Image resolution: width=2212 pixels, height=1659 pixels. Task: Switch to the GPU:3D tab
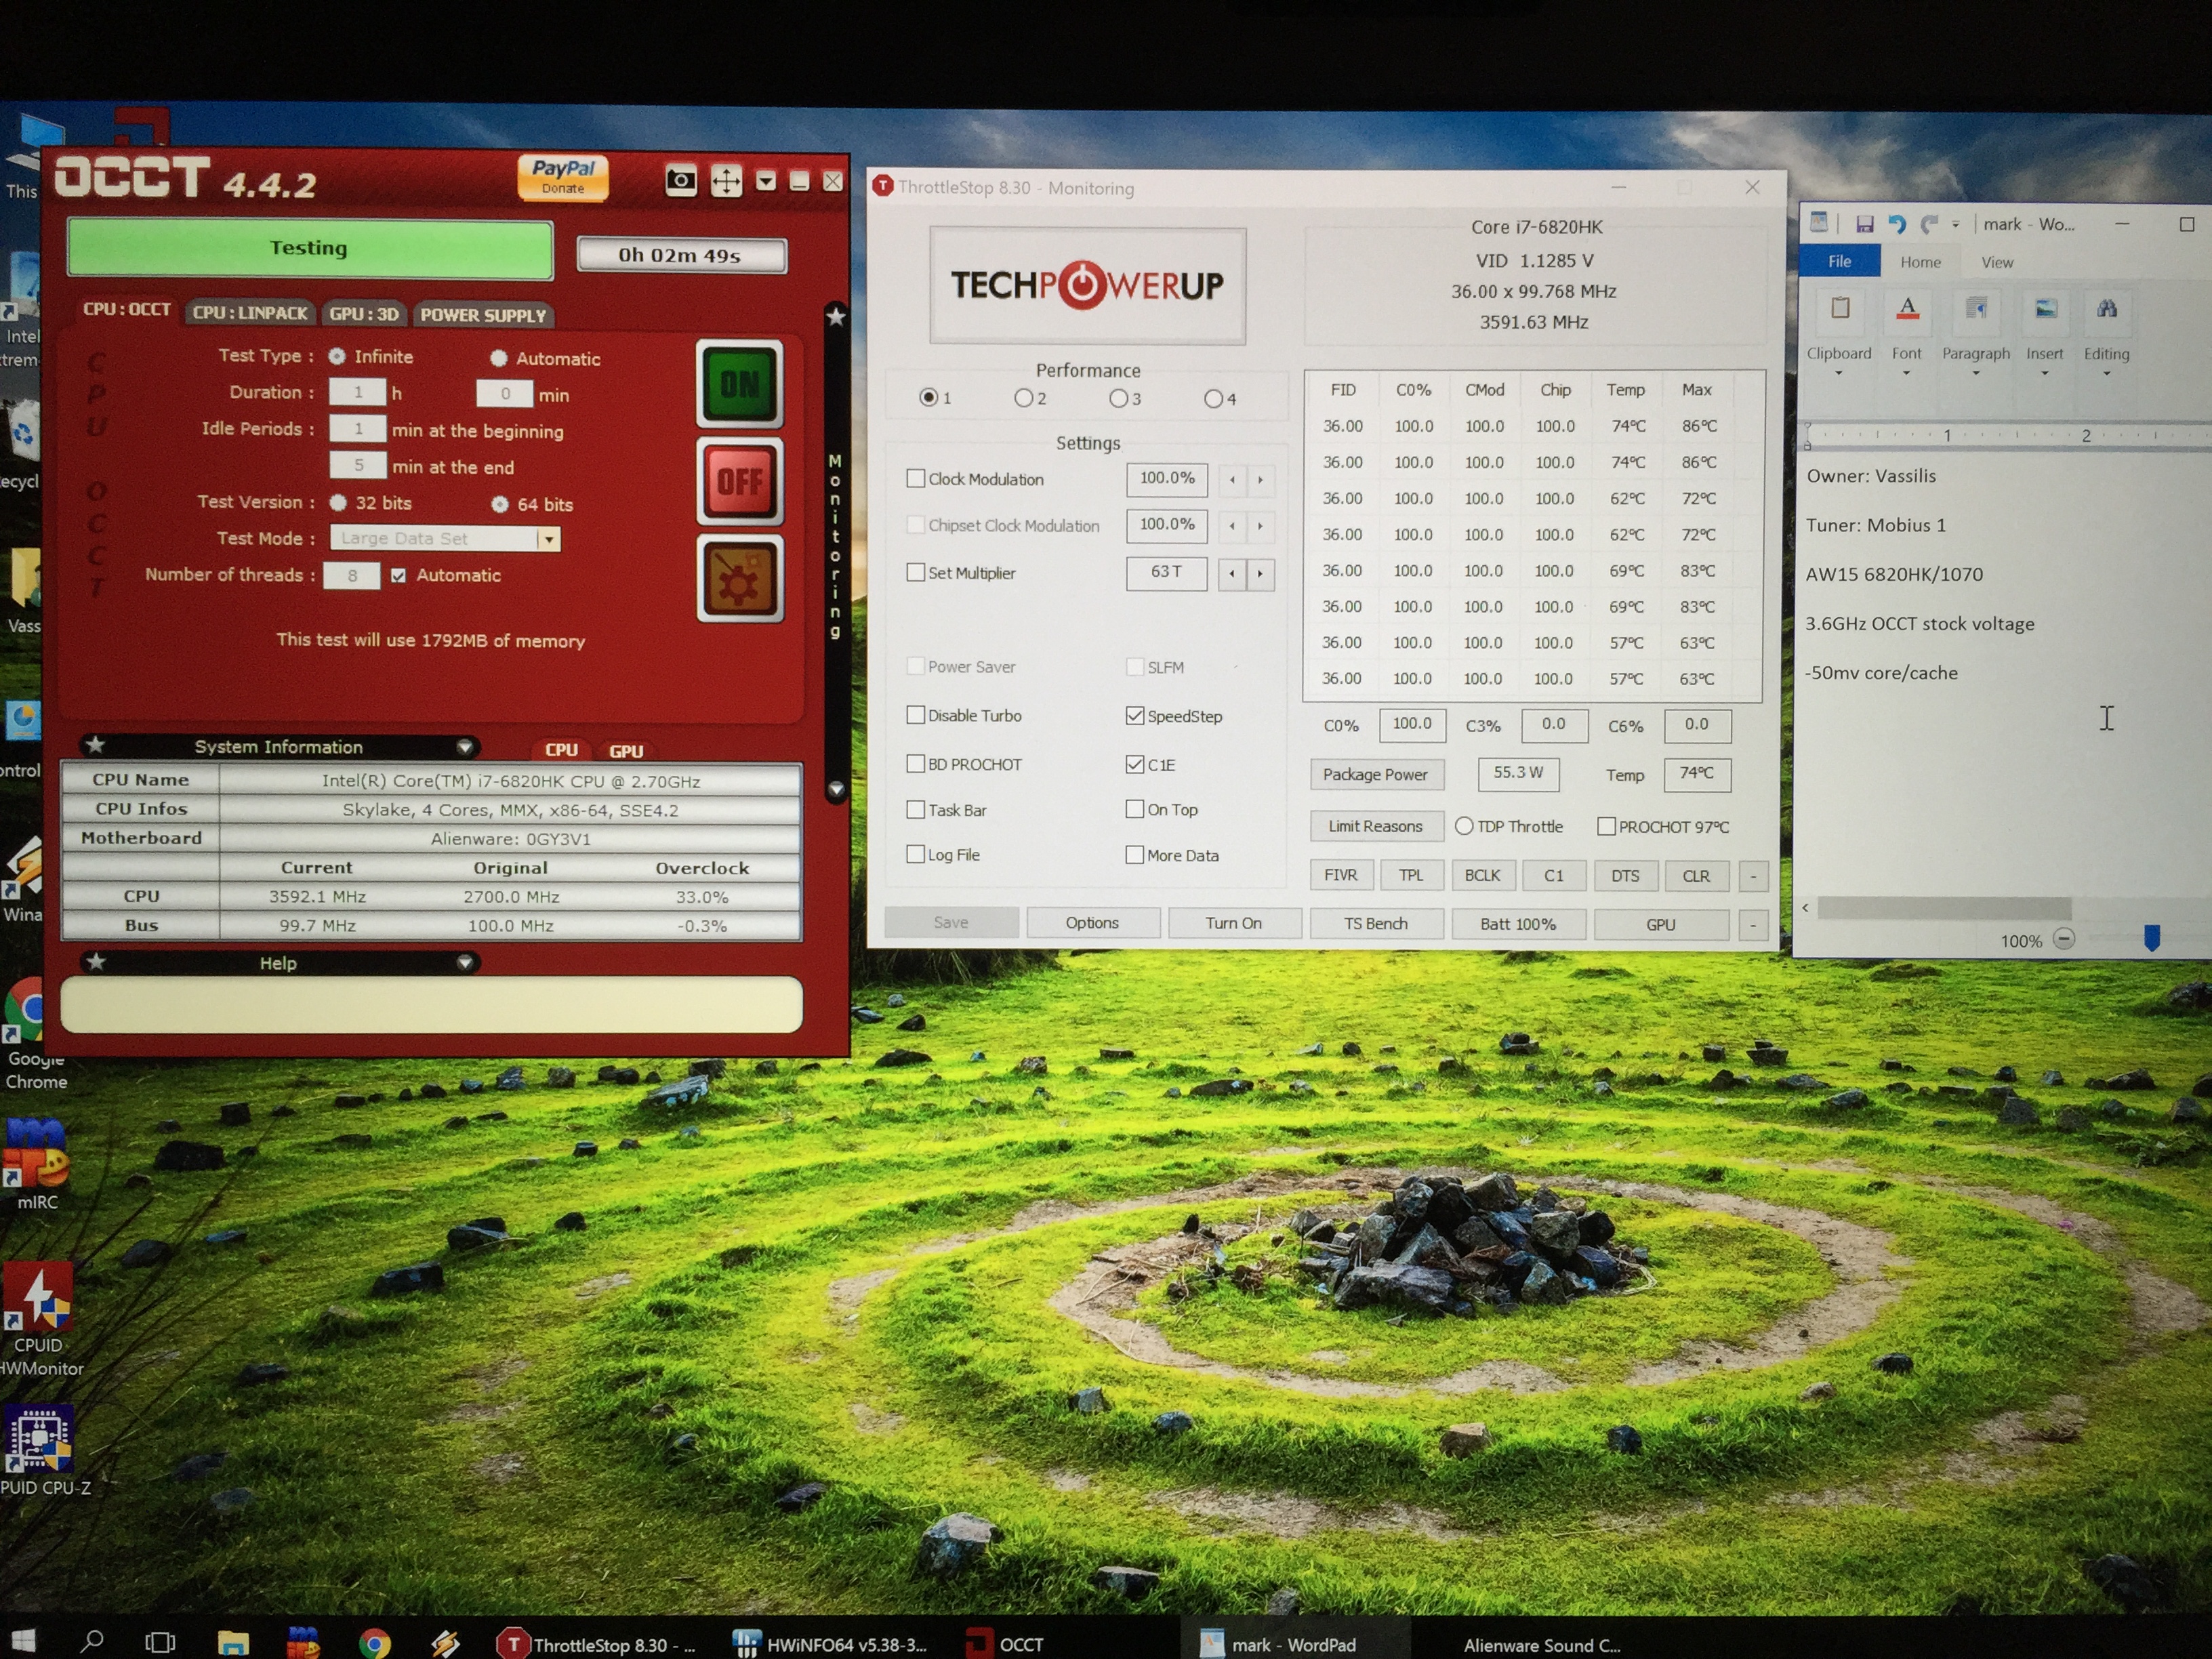pyautogui.click(x=364, y=314)
